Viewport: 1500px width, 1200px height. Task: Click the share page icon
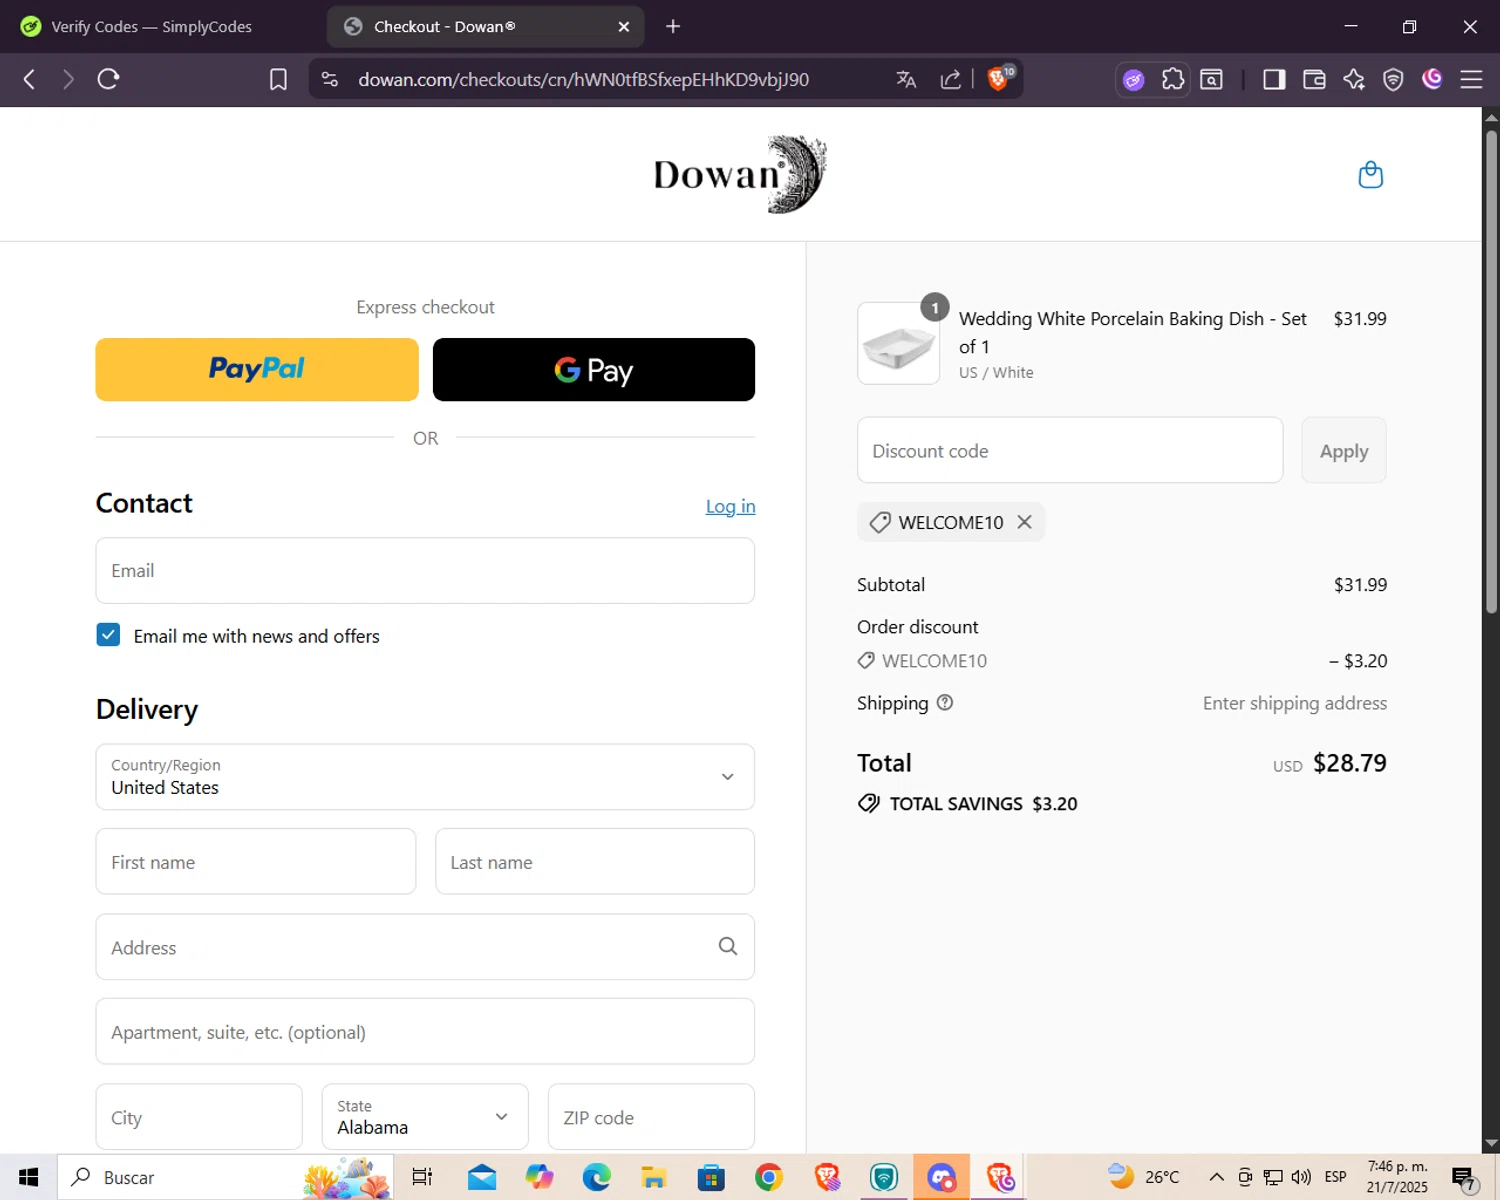coord(951,79)
